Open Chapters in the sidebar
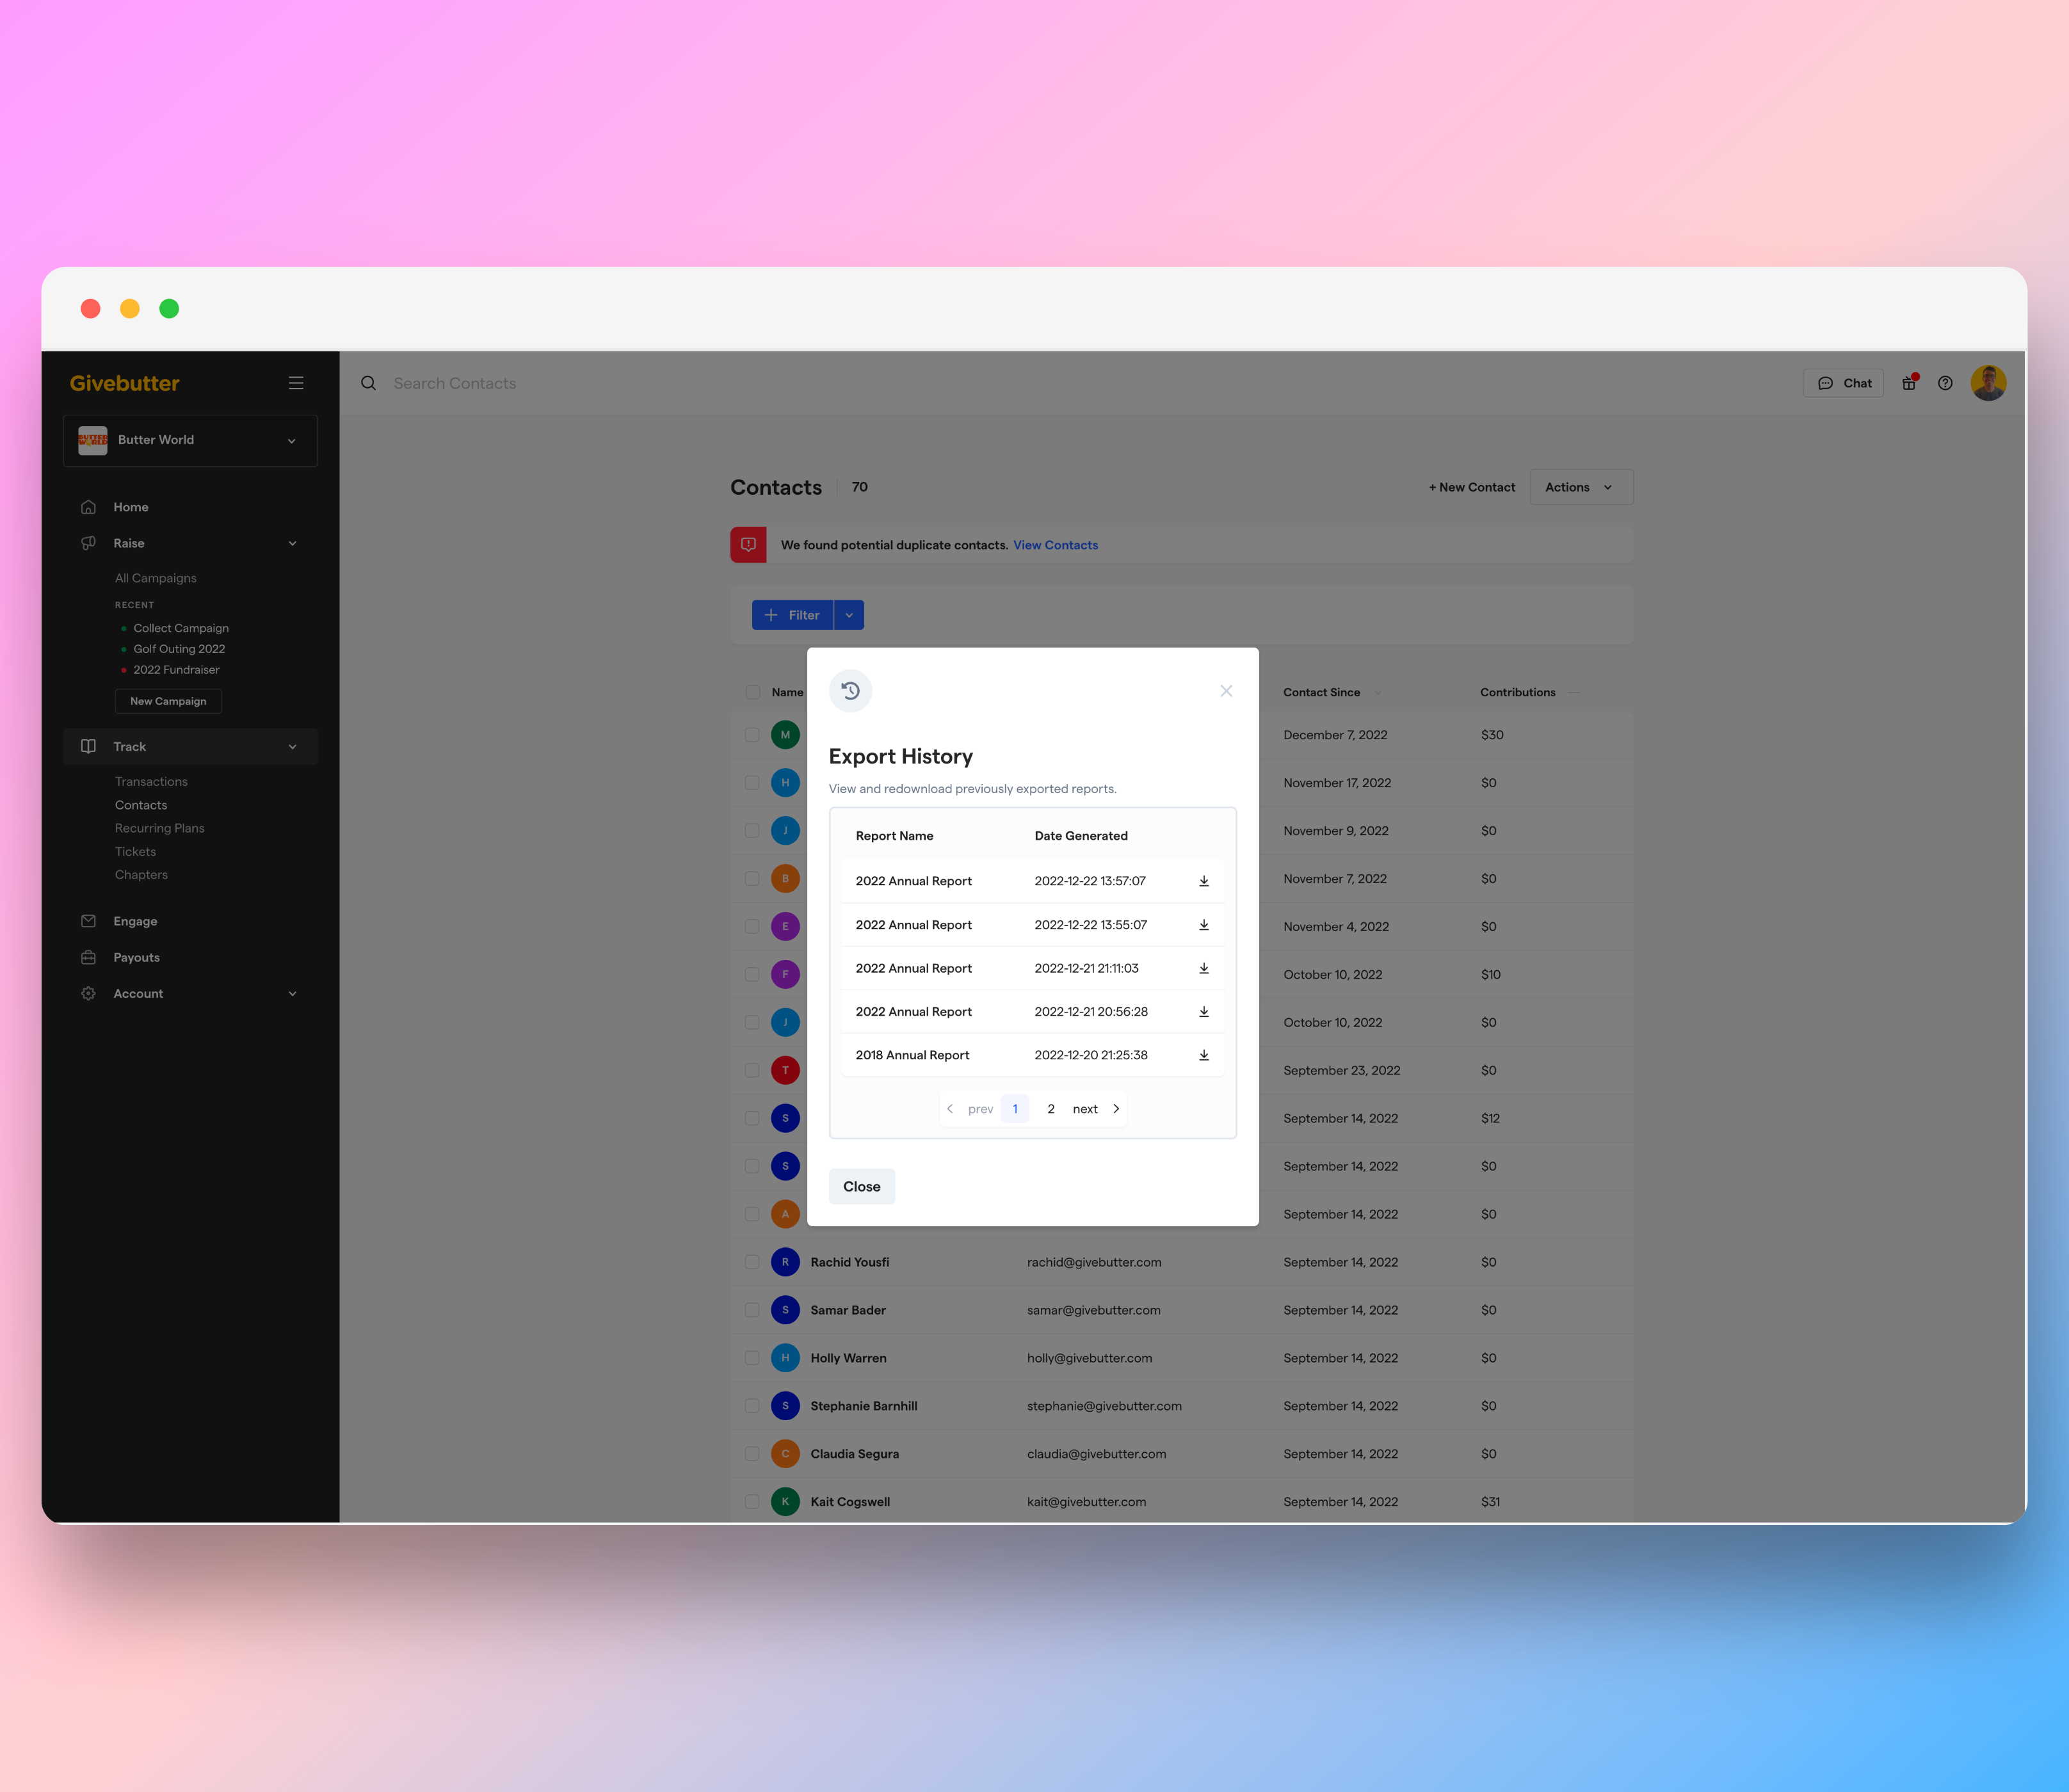 (x=141, y=875)
